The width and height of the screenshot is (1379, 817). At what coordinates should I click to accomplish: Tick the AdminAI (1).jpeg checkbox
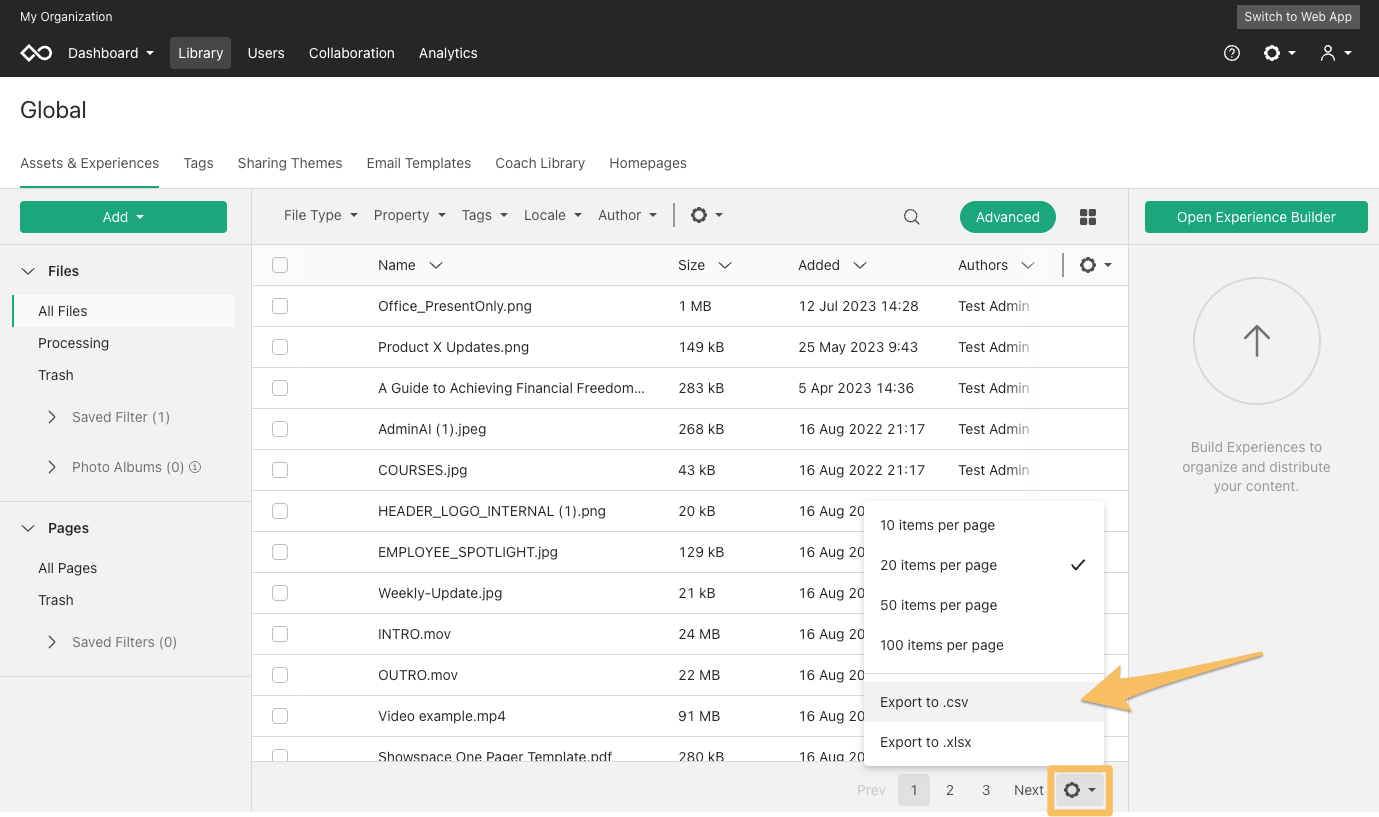click(280, 429)
